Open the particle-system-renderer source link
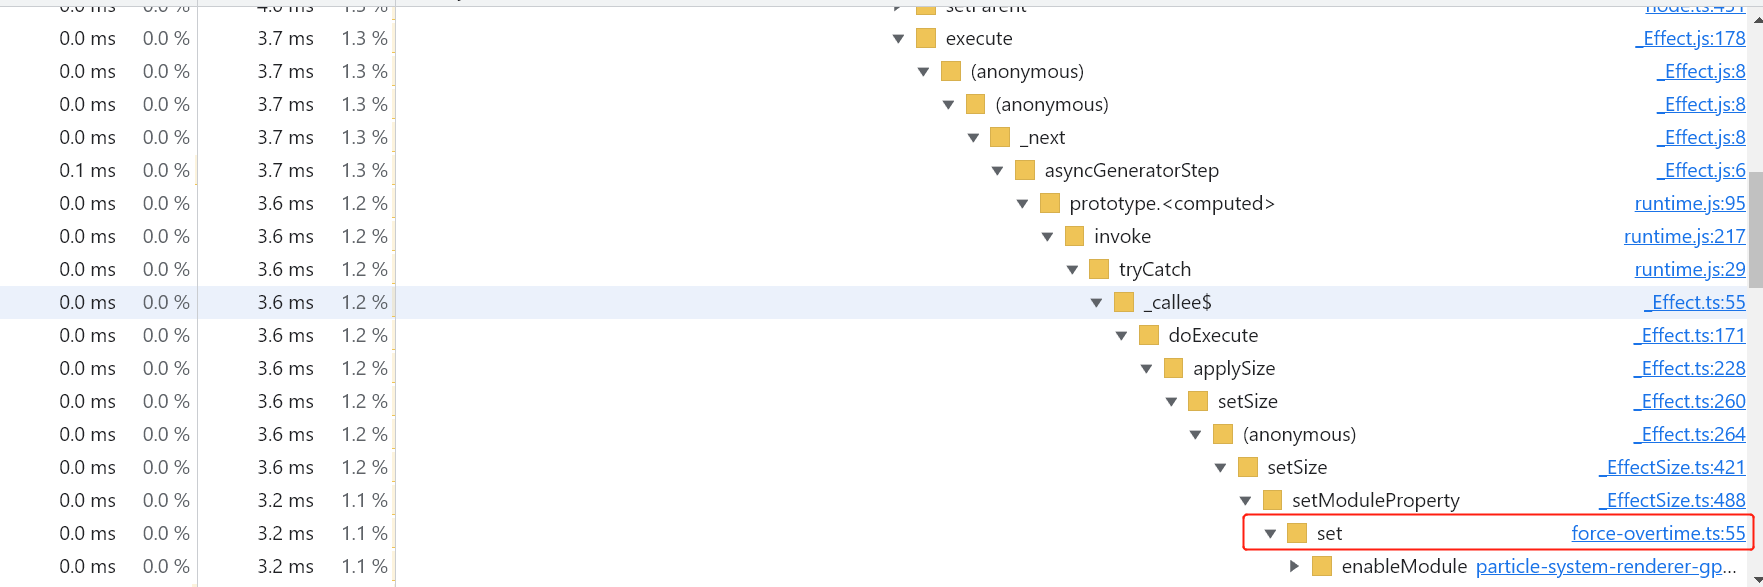Image resolution: width=1763 pixels, height=587 pixels. [x=1605, y=567]
